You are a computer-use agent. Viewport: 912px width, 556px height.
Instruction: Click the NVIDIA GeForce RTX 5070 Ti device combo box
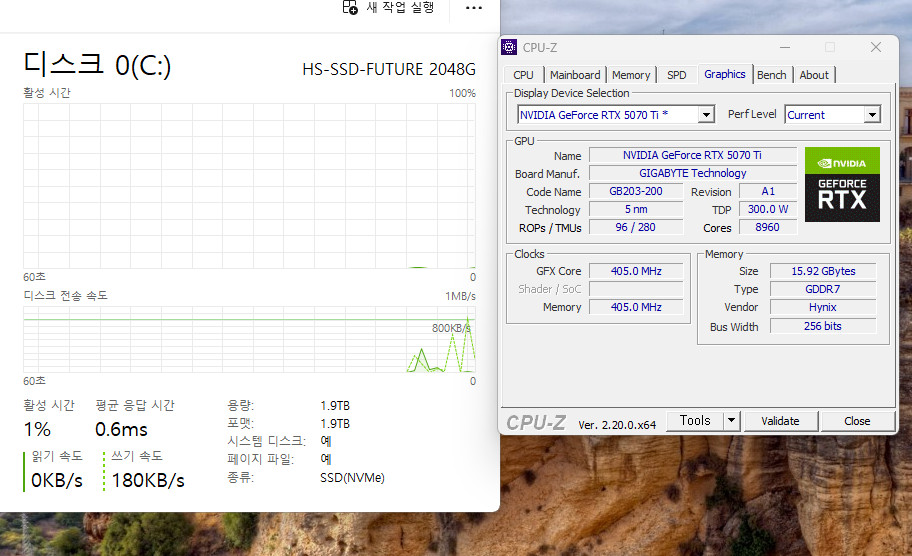pyautogui.click(x=615, y=115)
